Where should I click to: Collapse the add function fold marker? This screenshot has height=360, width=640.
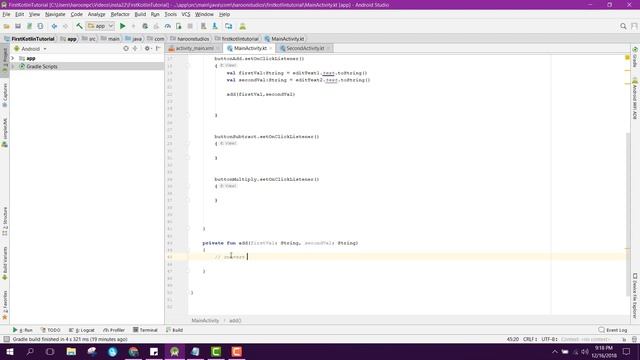click(x=188, y=250)
